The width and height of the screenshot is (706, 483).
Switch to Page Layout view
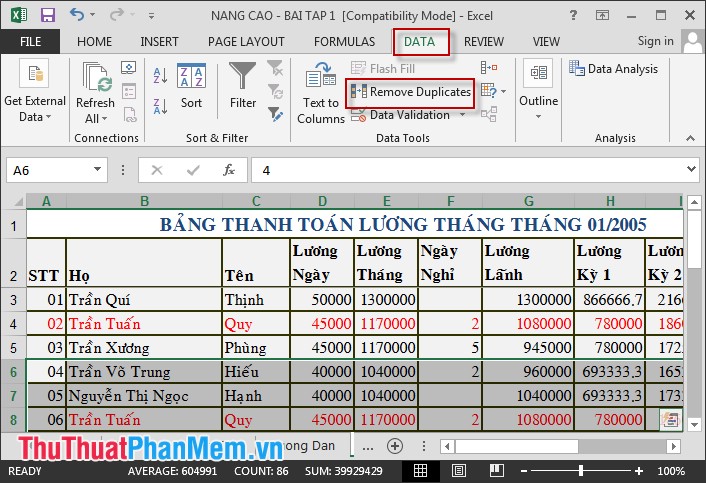tap(459, 471)
